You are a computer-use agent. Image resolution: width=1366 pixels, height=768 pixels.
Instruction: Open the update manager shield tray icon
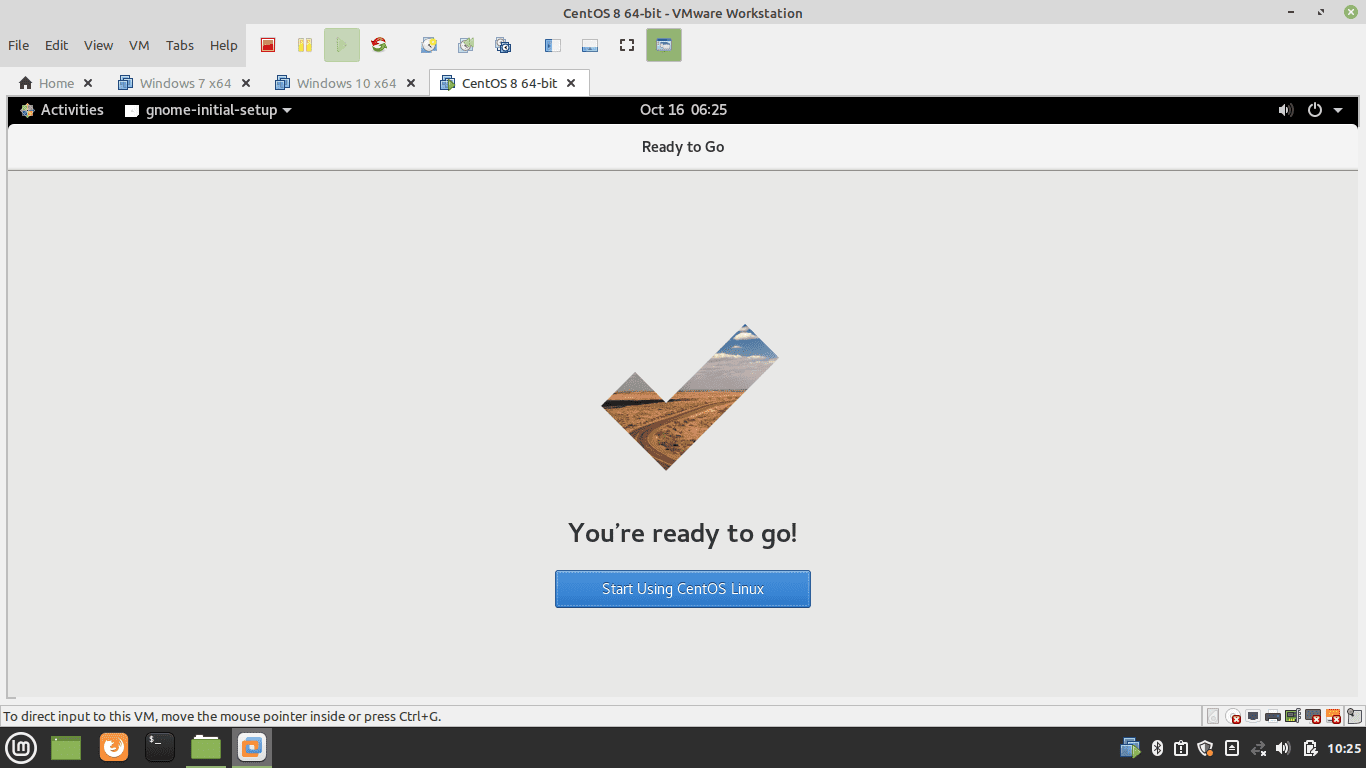(1205, 748)
